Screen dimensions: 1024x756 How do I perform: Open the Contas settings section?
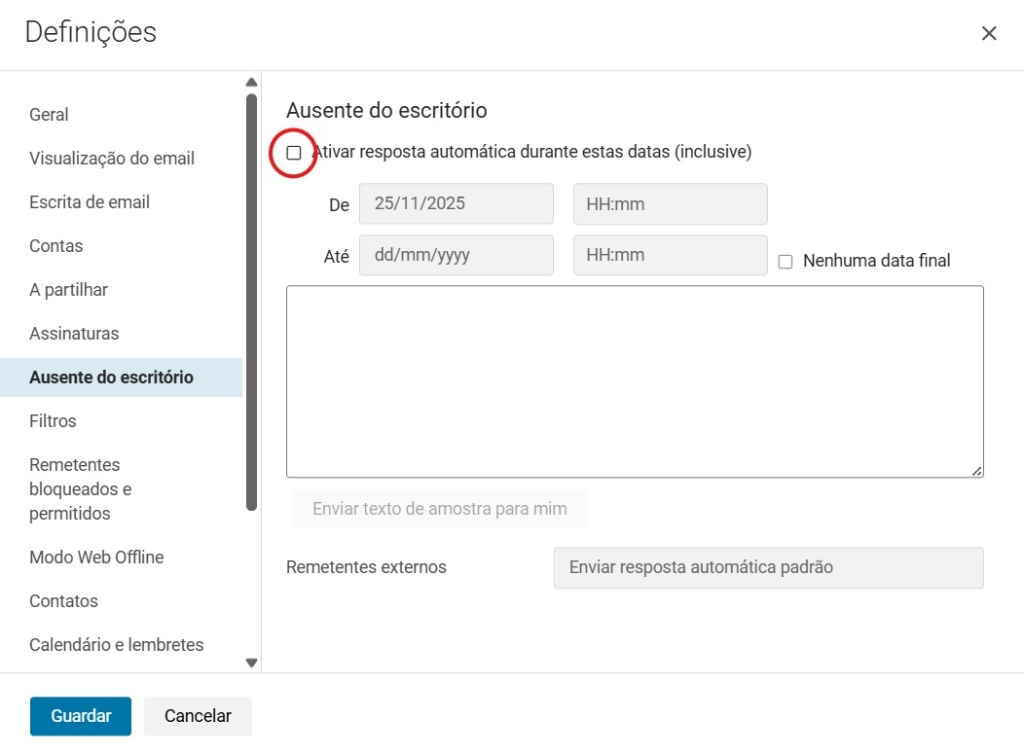(56, 246)
